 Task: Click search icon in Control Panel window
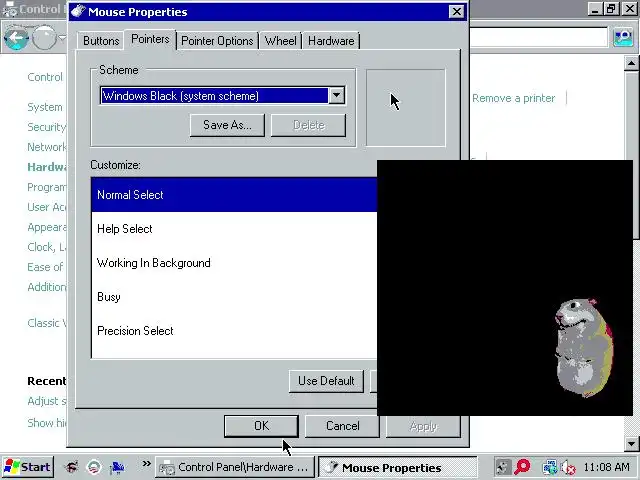point(623,38)
